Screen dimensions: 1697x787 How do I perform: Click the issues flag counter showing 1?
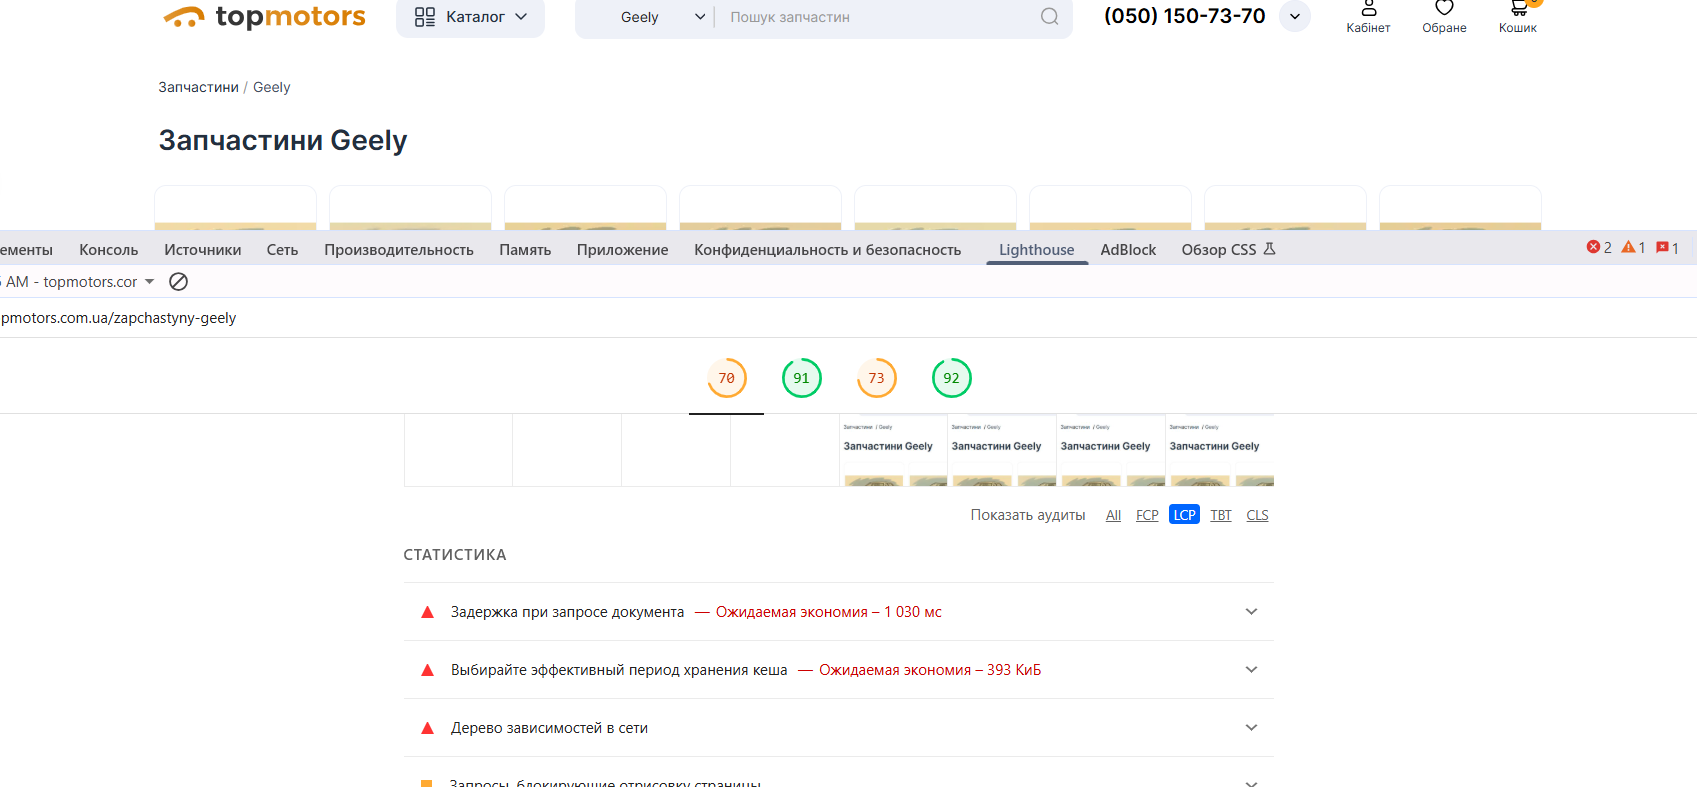tap(1667, 247)
